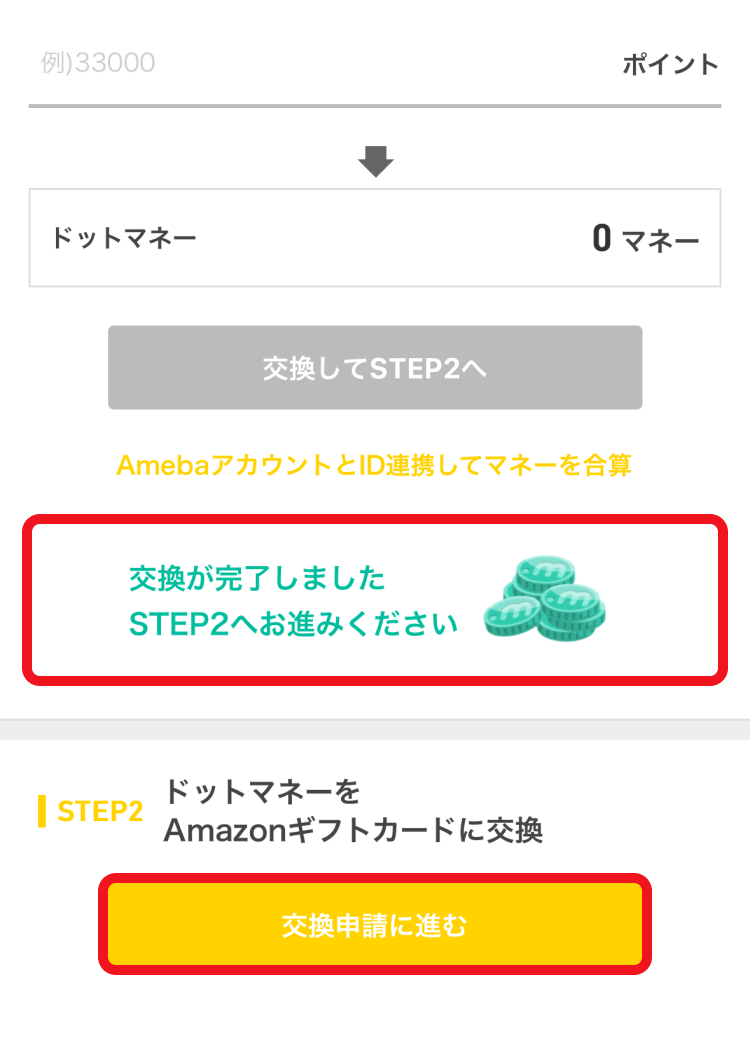750x1040 pixels.
Task: Click the yellow bar beside STEP2
Action: pos(42,811)
